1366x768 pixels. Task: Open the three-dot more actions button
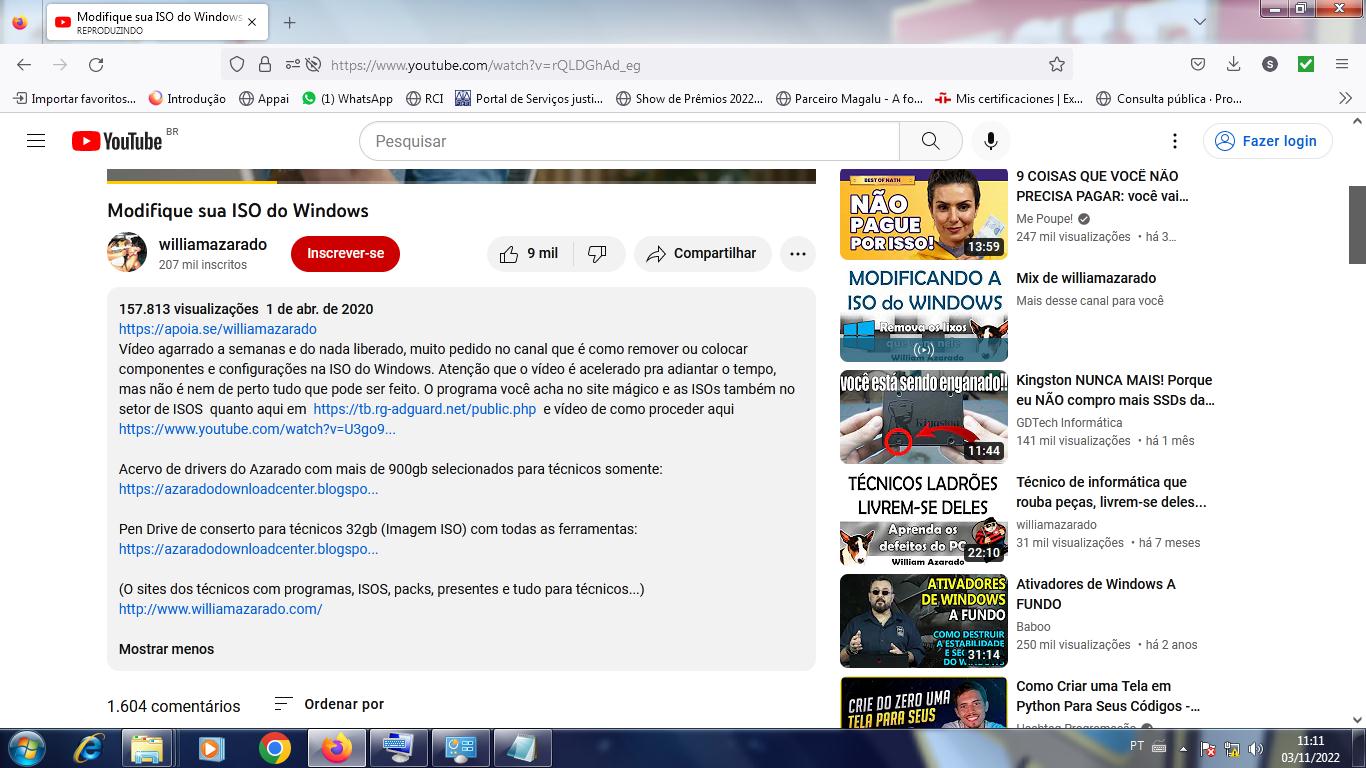tap(797, 254)
